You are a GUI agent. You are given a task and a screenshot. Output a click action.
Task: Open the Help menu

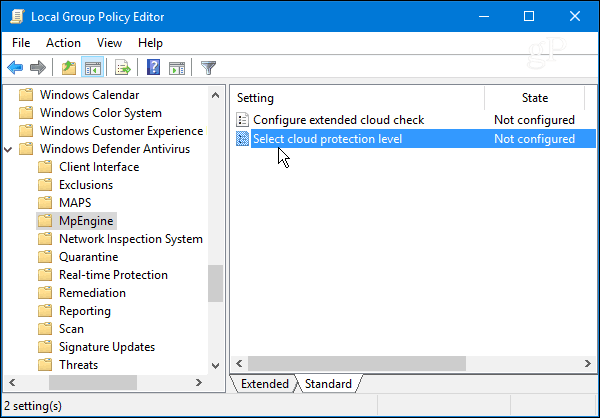(x=150, y=43)
